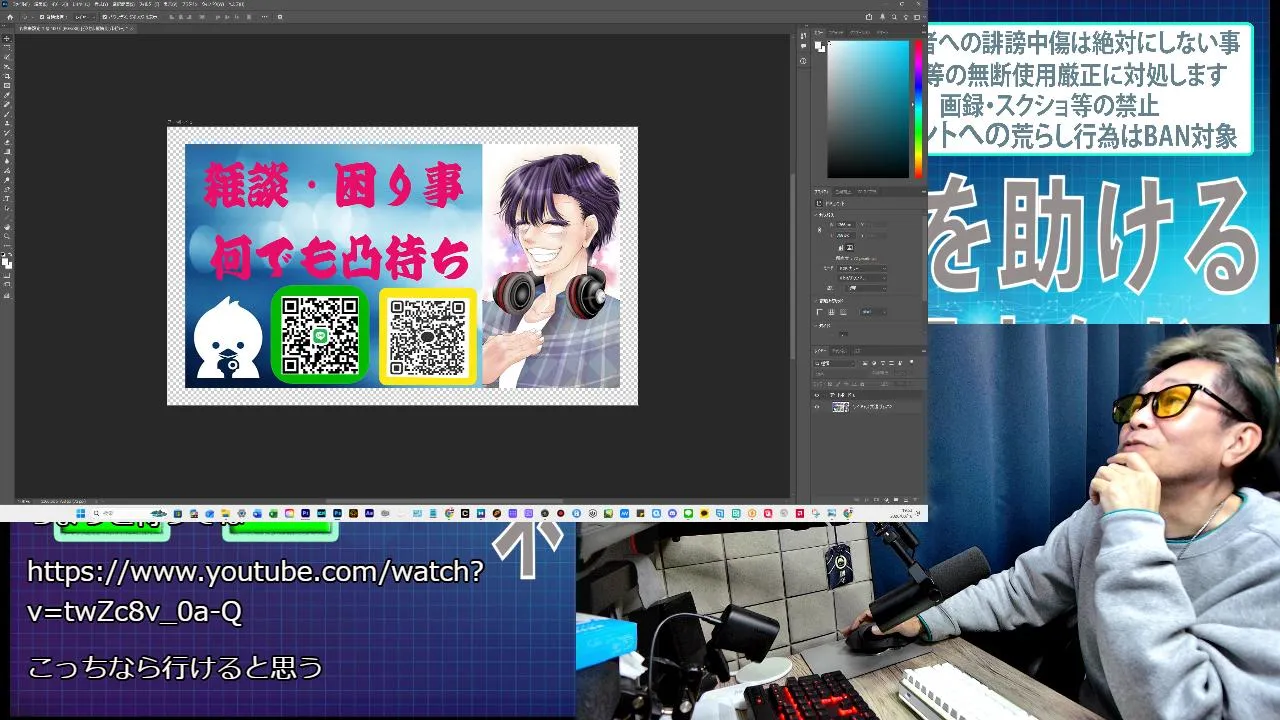Select the Zoom tool in toolbar
Viewport: 1280px width, 720px height.
pyautogui.click(x=7, y=236)
